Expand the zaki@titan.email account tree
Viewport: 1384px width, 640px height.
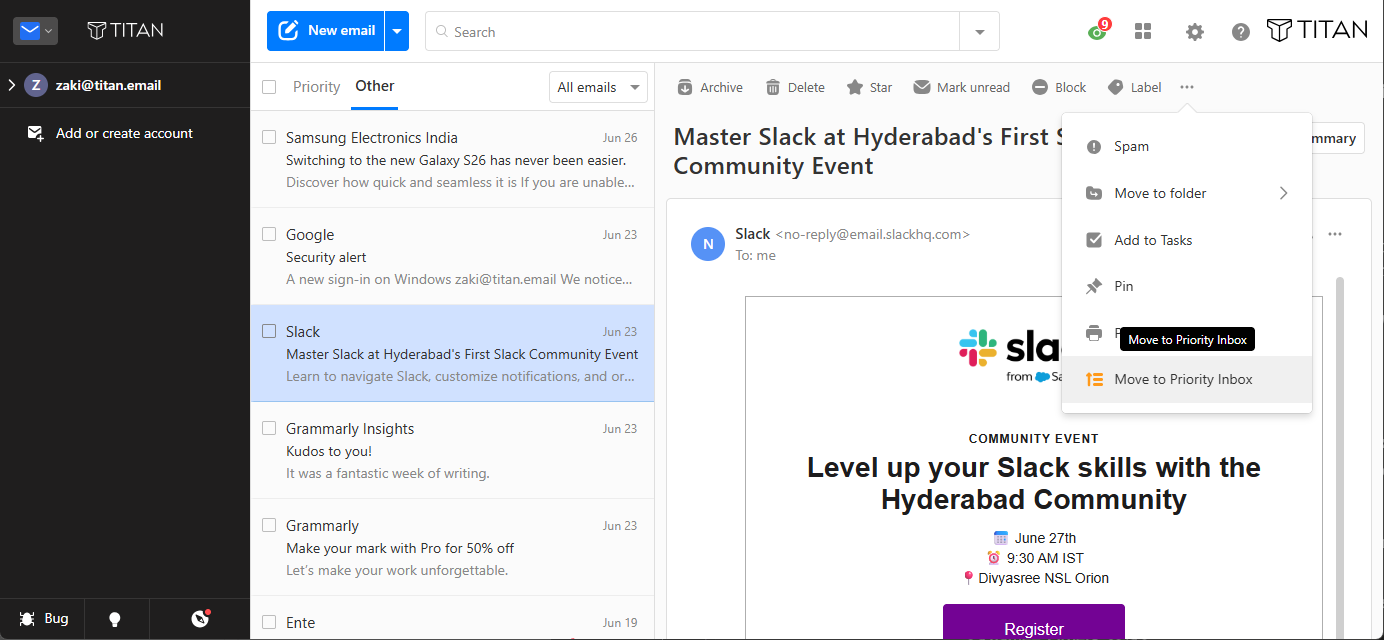(x=12, y=85)
